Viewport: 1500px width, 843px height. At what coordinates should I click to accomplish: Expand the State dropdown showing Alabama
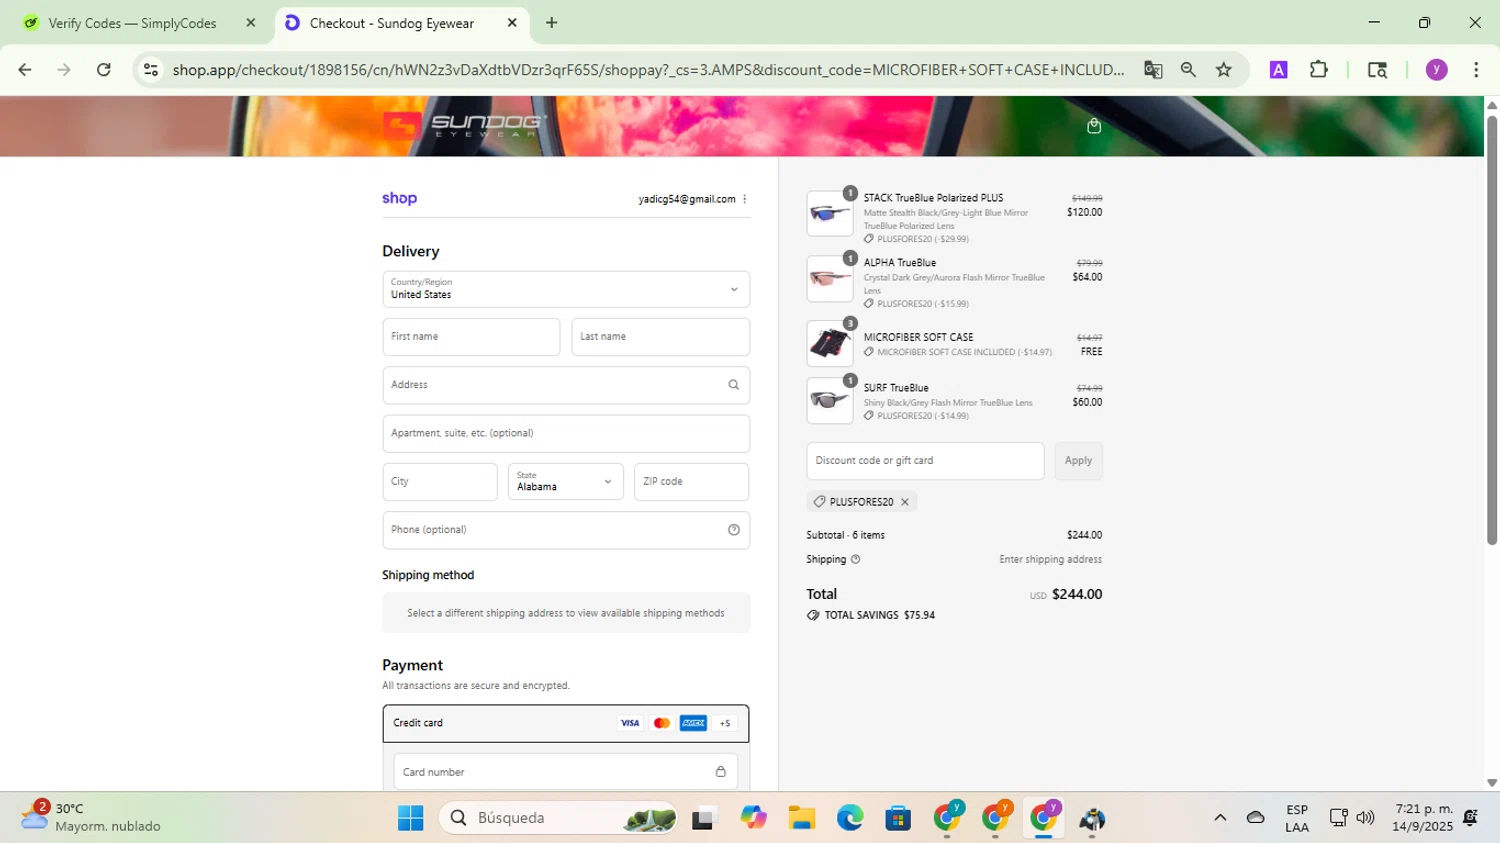(565, 482)
